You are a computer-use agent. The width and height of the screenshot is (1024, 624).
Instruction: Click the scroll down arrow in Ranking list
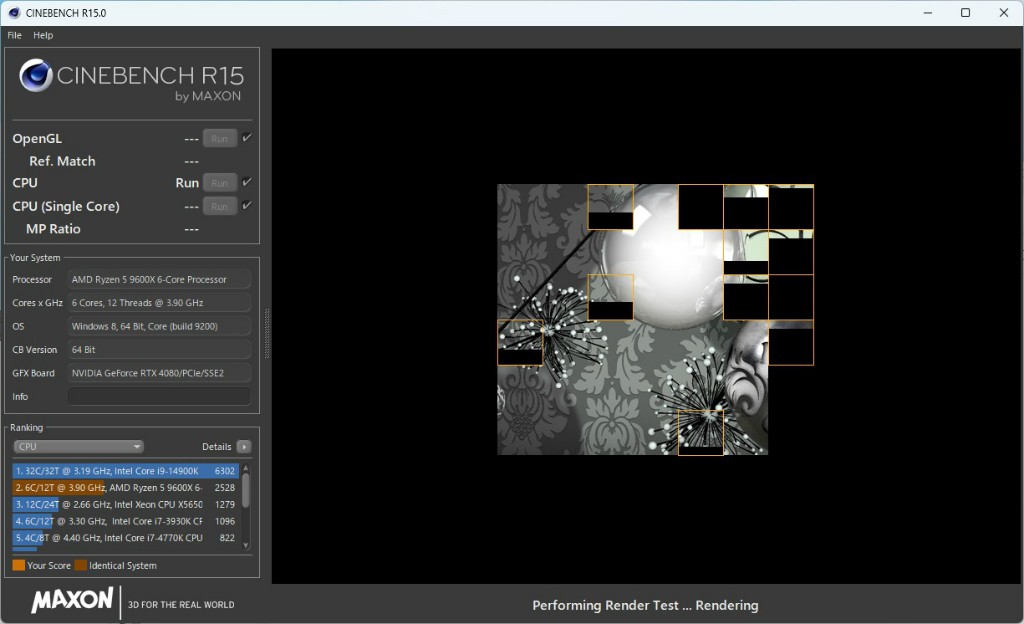(x=246, y=543)
